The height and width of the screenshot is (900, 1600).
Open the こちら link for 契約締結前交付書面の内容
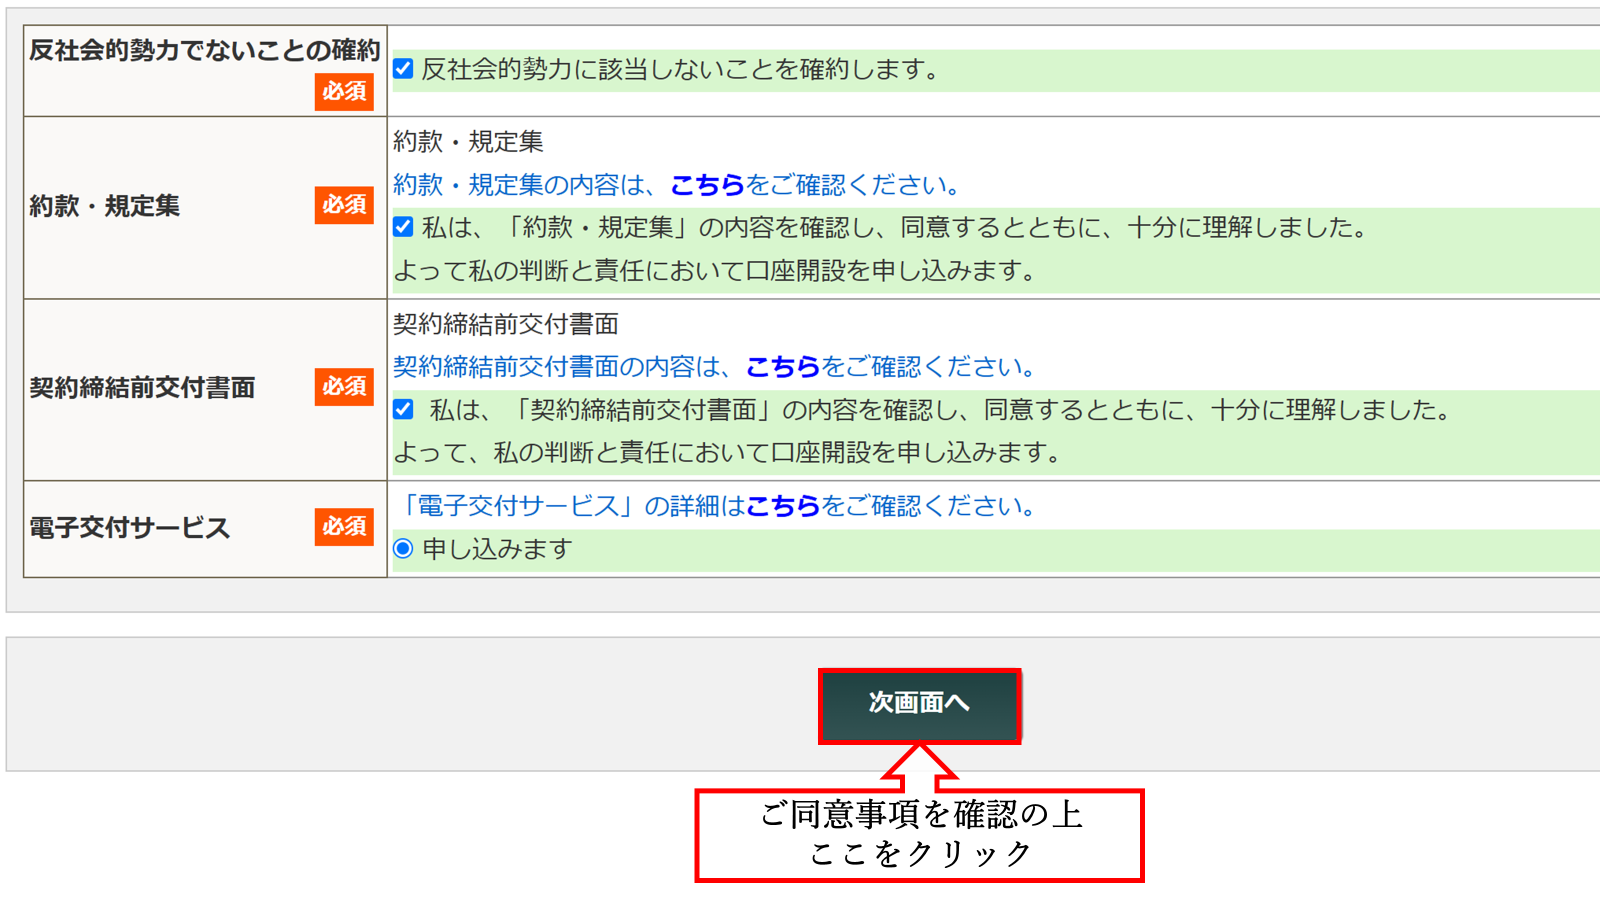[782, 367]
